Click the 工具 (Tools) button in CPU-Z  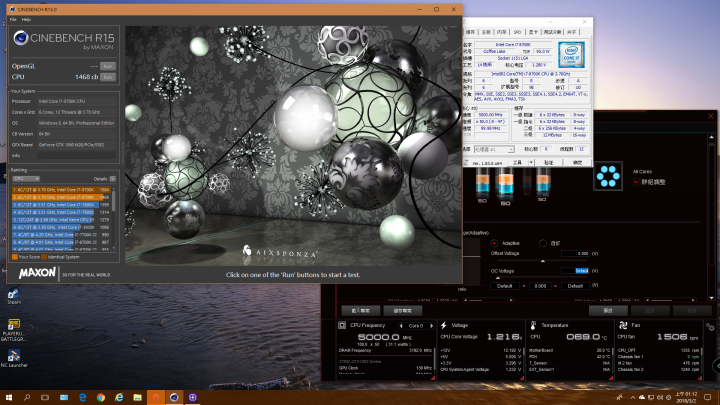tap(518, 163)
